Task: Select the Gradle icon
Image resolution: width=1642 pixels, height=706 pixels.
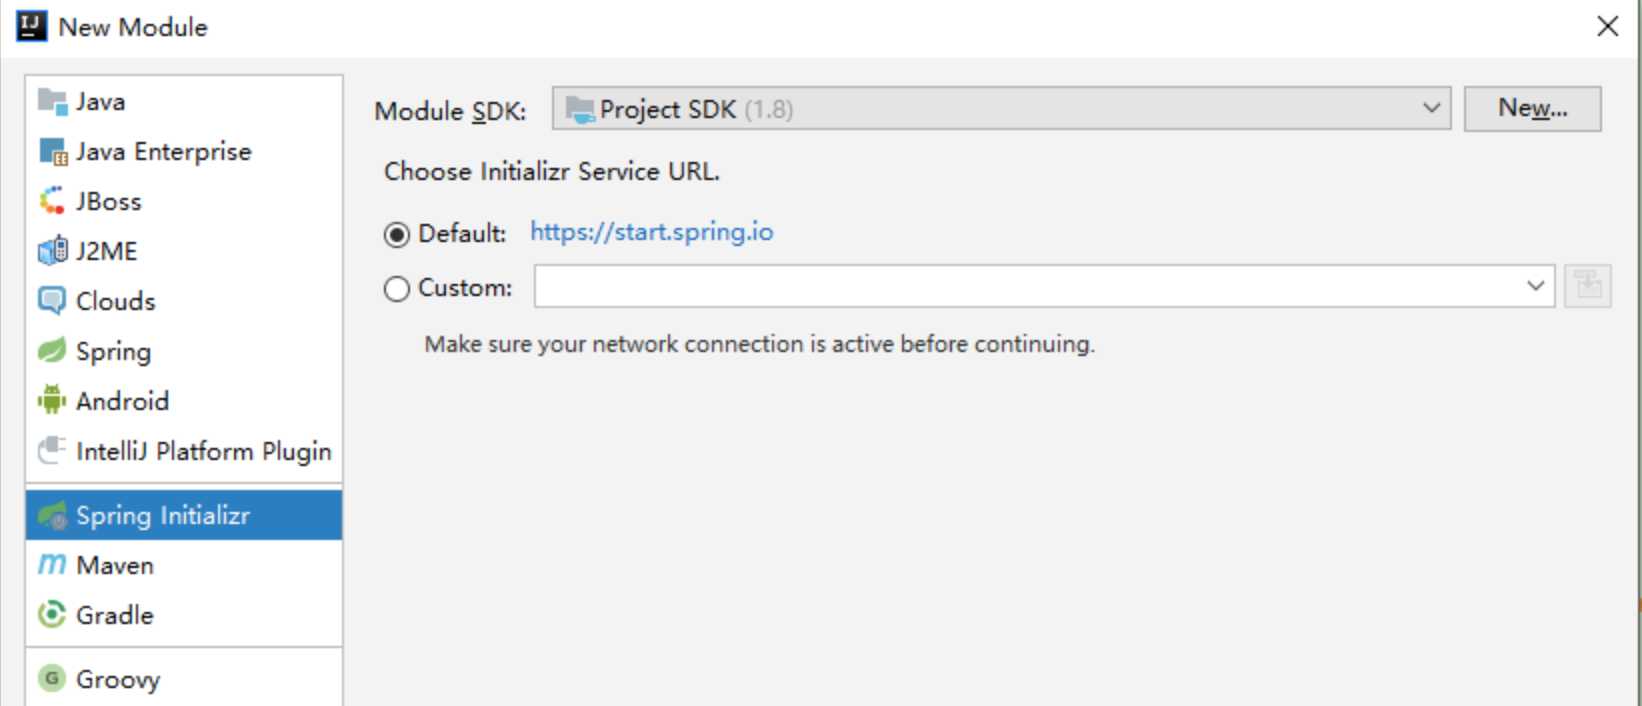Action: pyautogui.click(x=52, y=614)
